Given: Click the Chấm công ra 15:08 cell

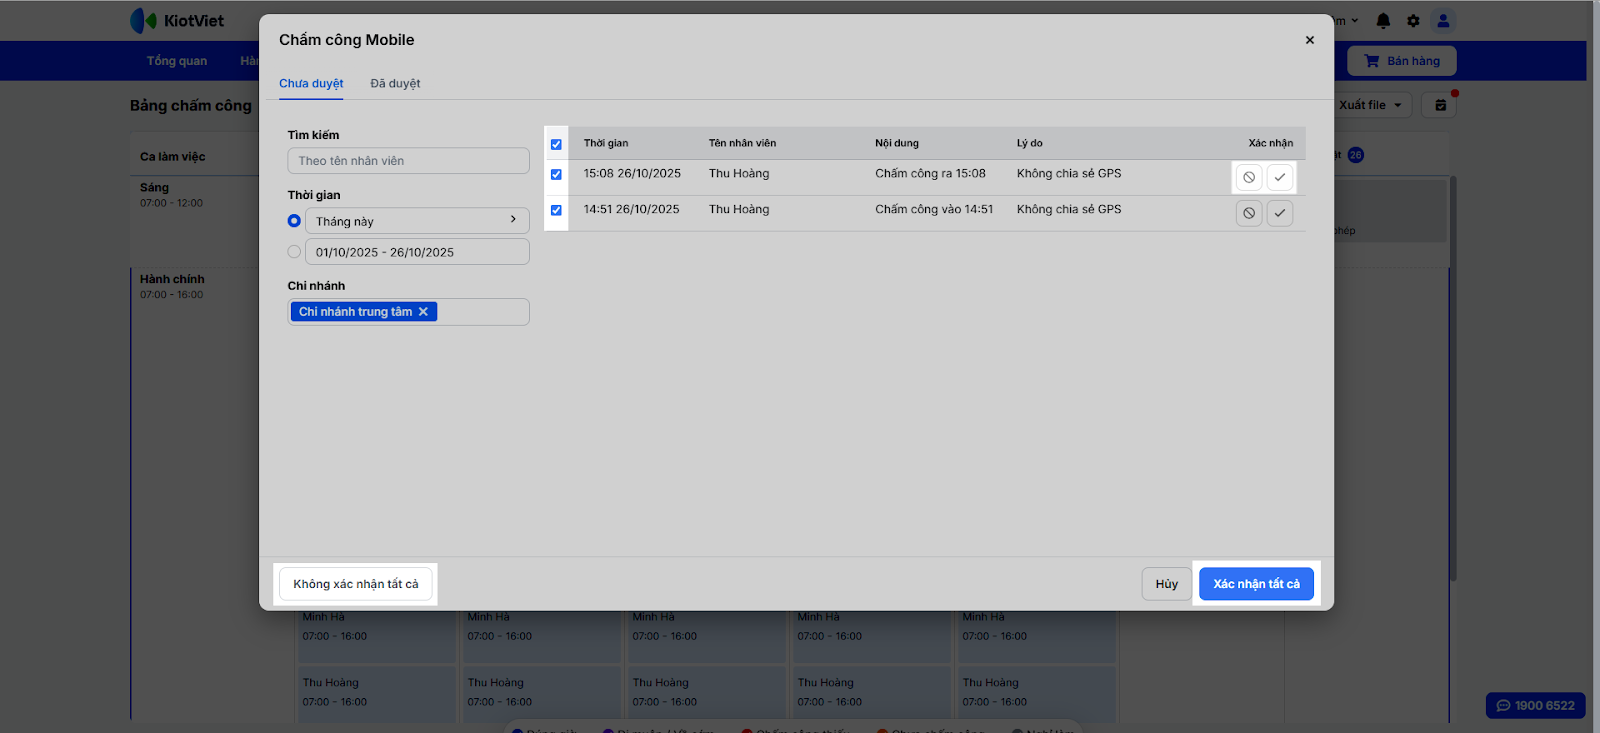Looking at the screenshot, I should click(931, 174).
